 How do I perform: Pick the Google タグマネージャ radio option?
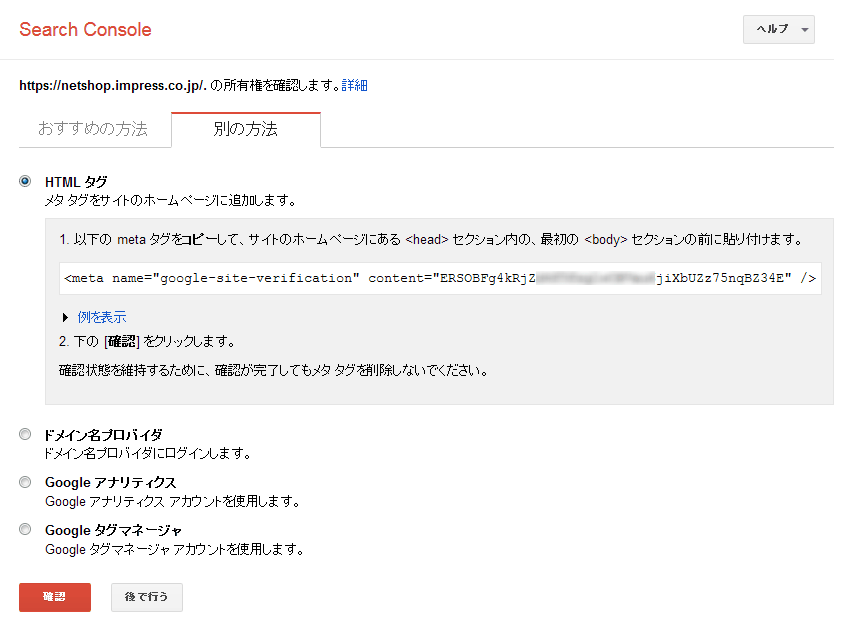25,529
